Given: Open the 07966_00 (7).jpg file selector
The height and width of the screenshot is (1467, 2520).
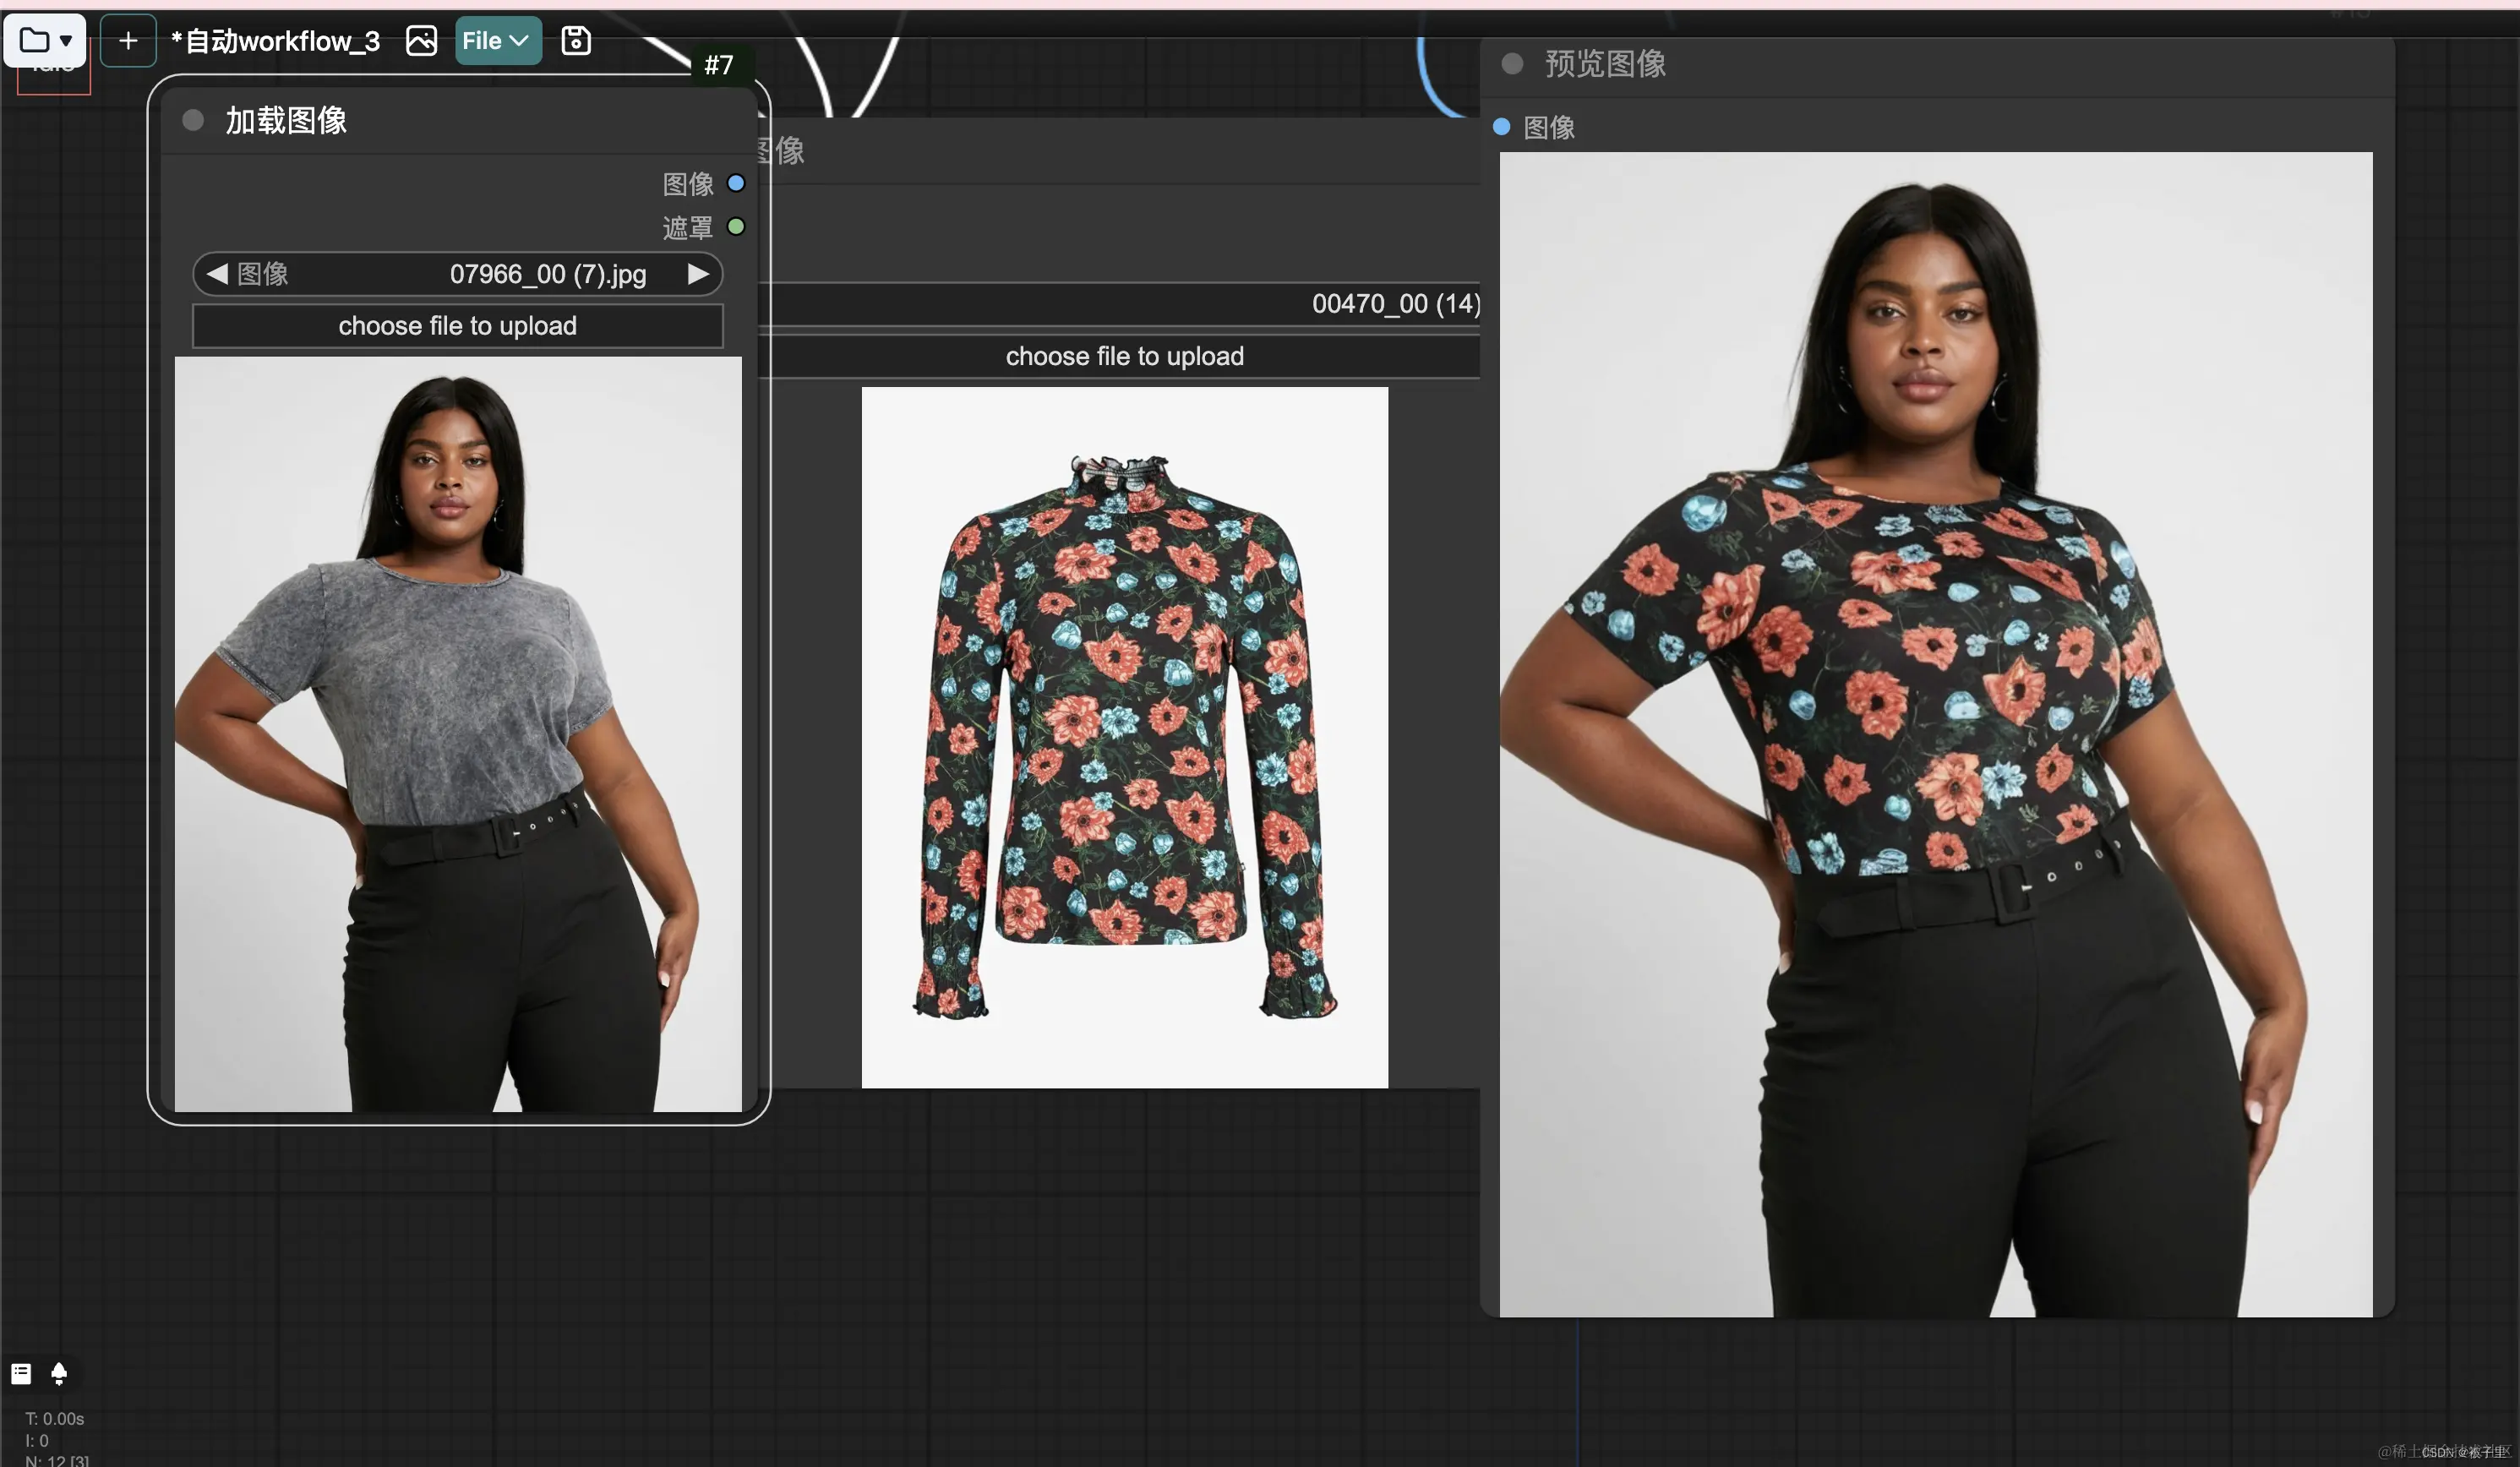Looking at the screenshot, I should (547, 274).
